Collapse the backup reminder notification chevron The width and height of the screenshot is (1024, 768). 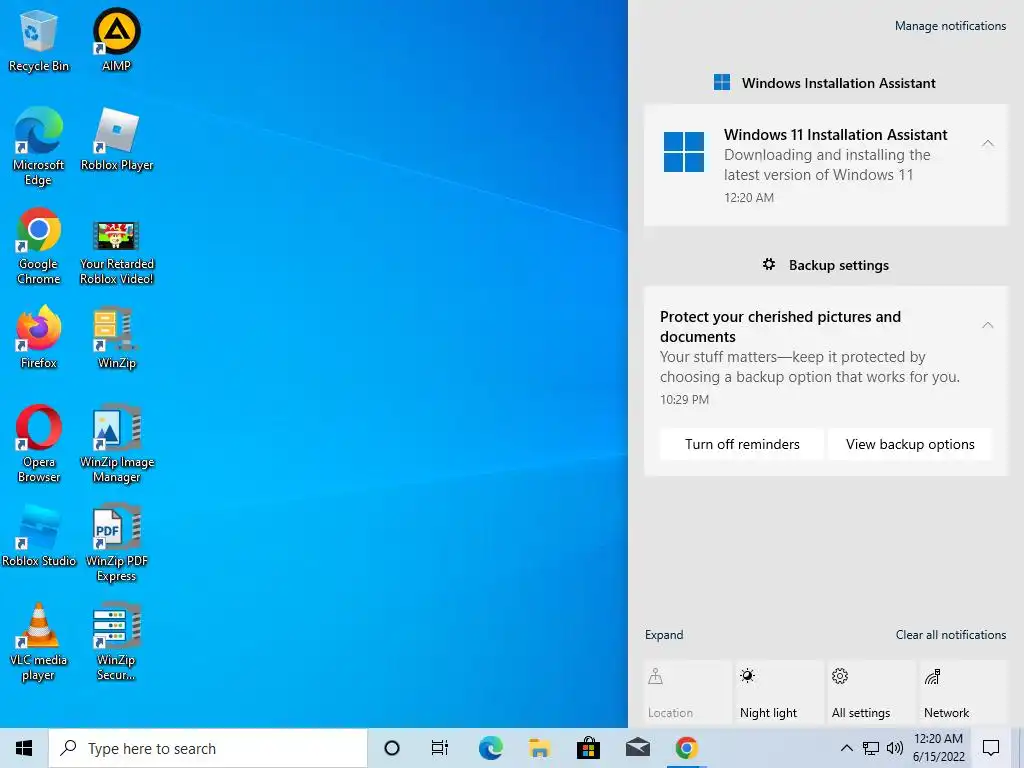[988, 325]
